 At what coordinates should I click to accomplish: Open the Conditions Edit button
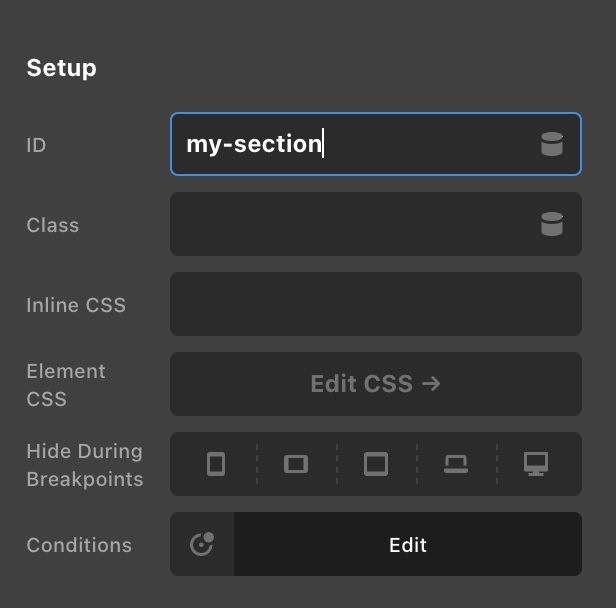click(x=408, y=544)
